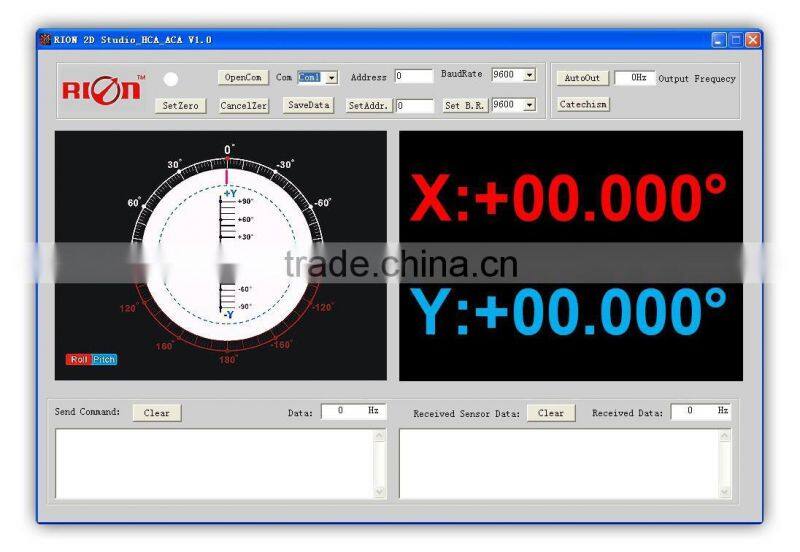800x552 pixels.
Task: Maximize the RION 2D Studio window
Action: tap(736, 40)
